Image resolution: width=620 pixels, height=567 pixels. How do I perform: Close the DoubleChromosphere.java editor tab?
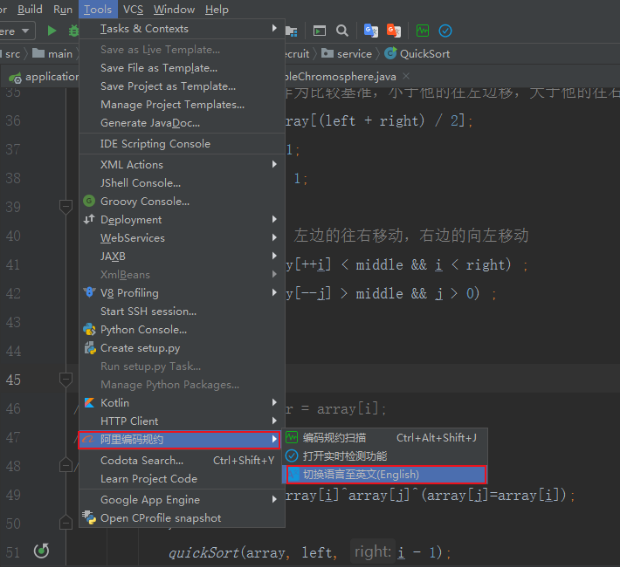(x=406, y=76)
